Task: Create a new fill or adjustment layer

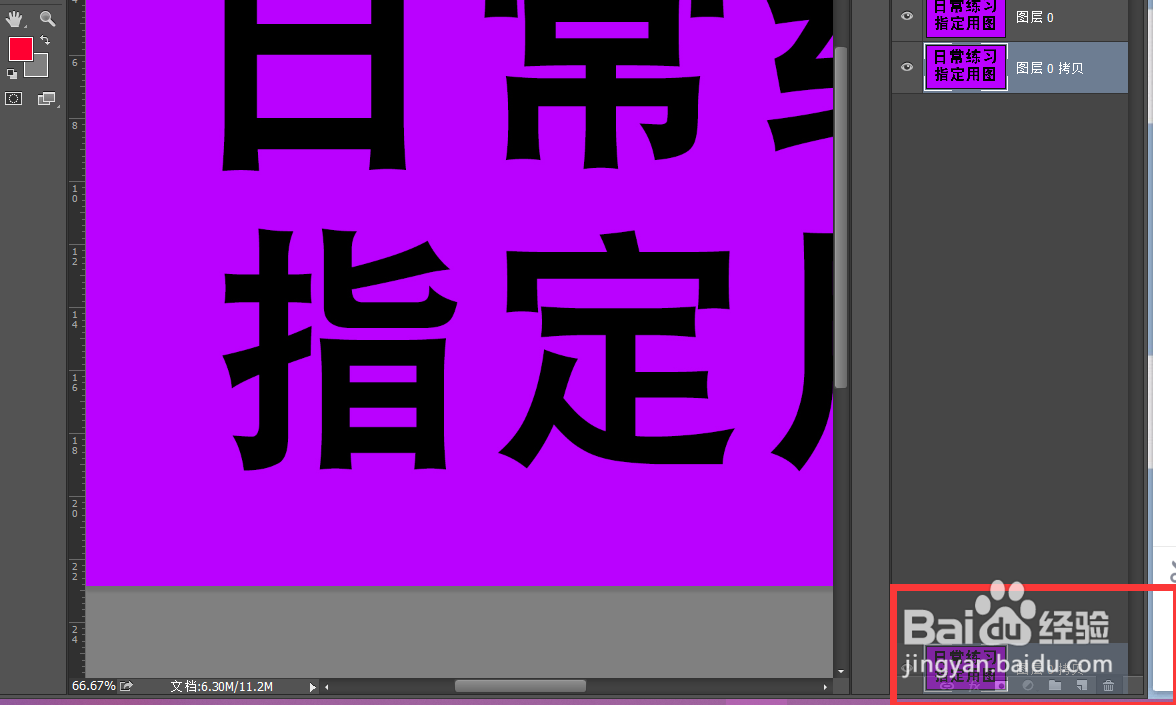Action: coord(1028,685)
